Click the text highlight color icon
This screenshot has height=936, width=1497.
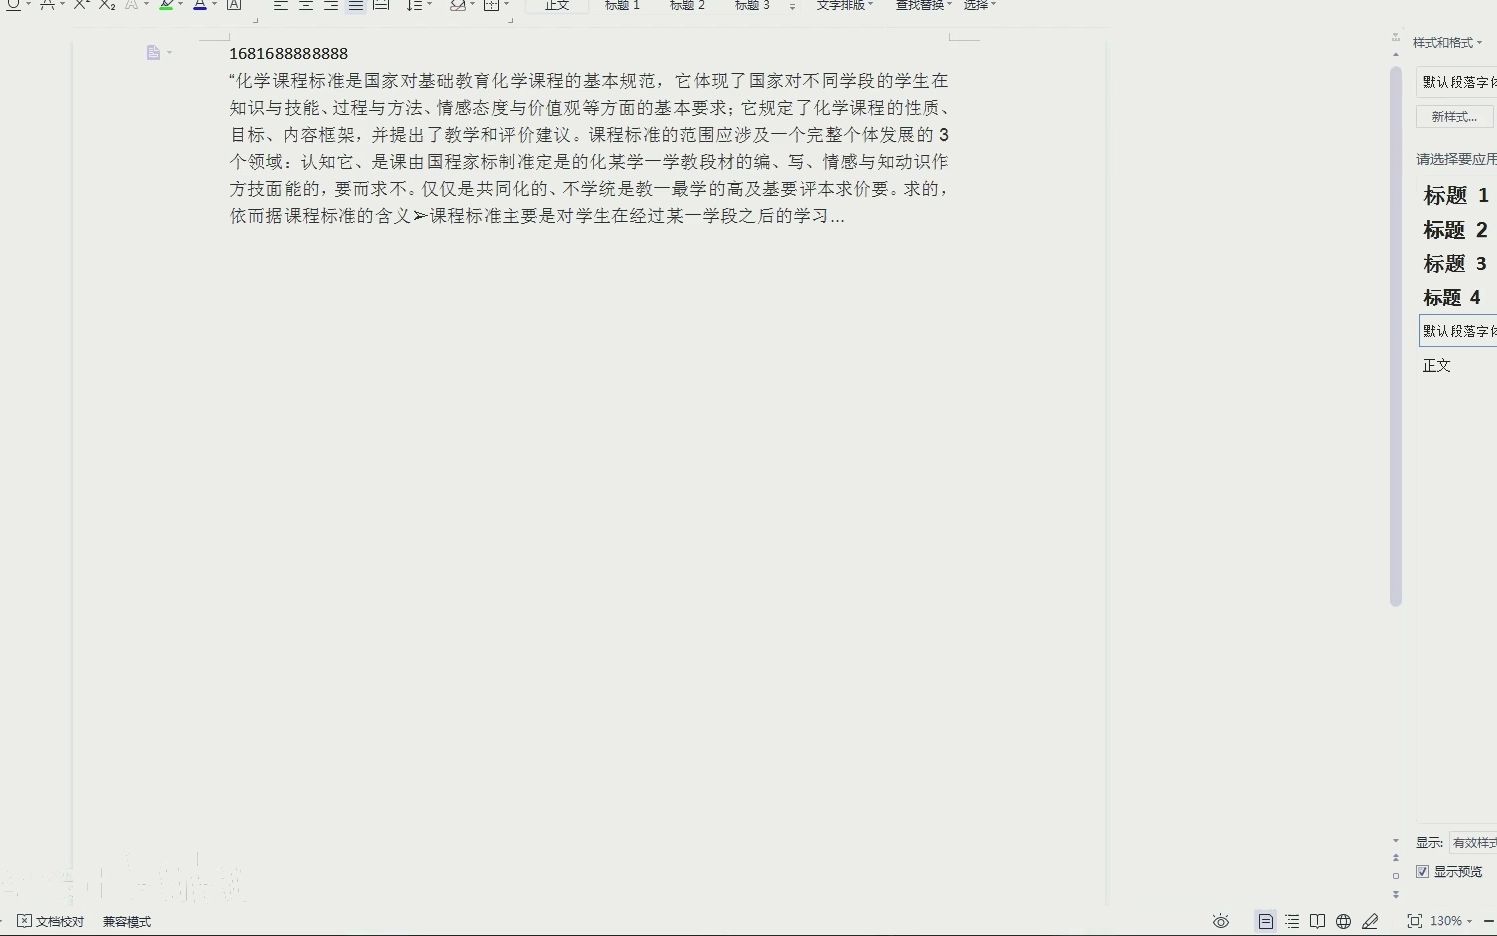click(x=166, y=4)
